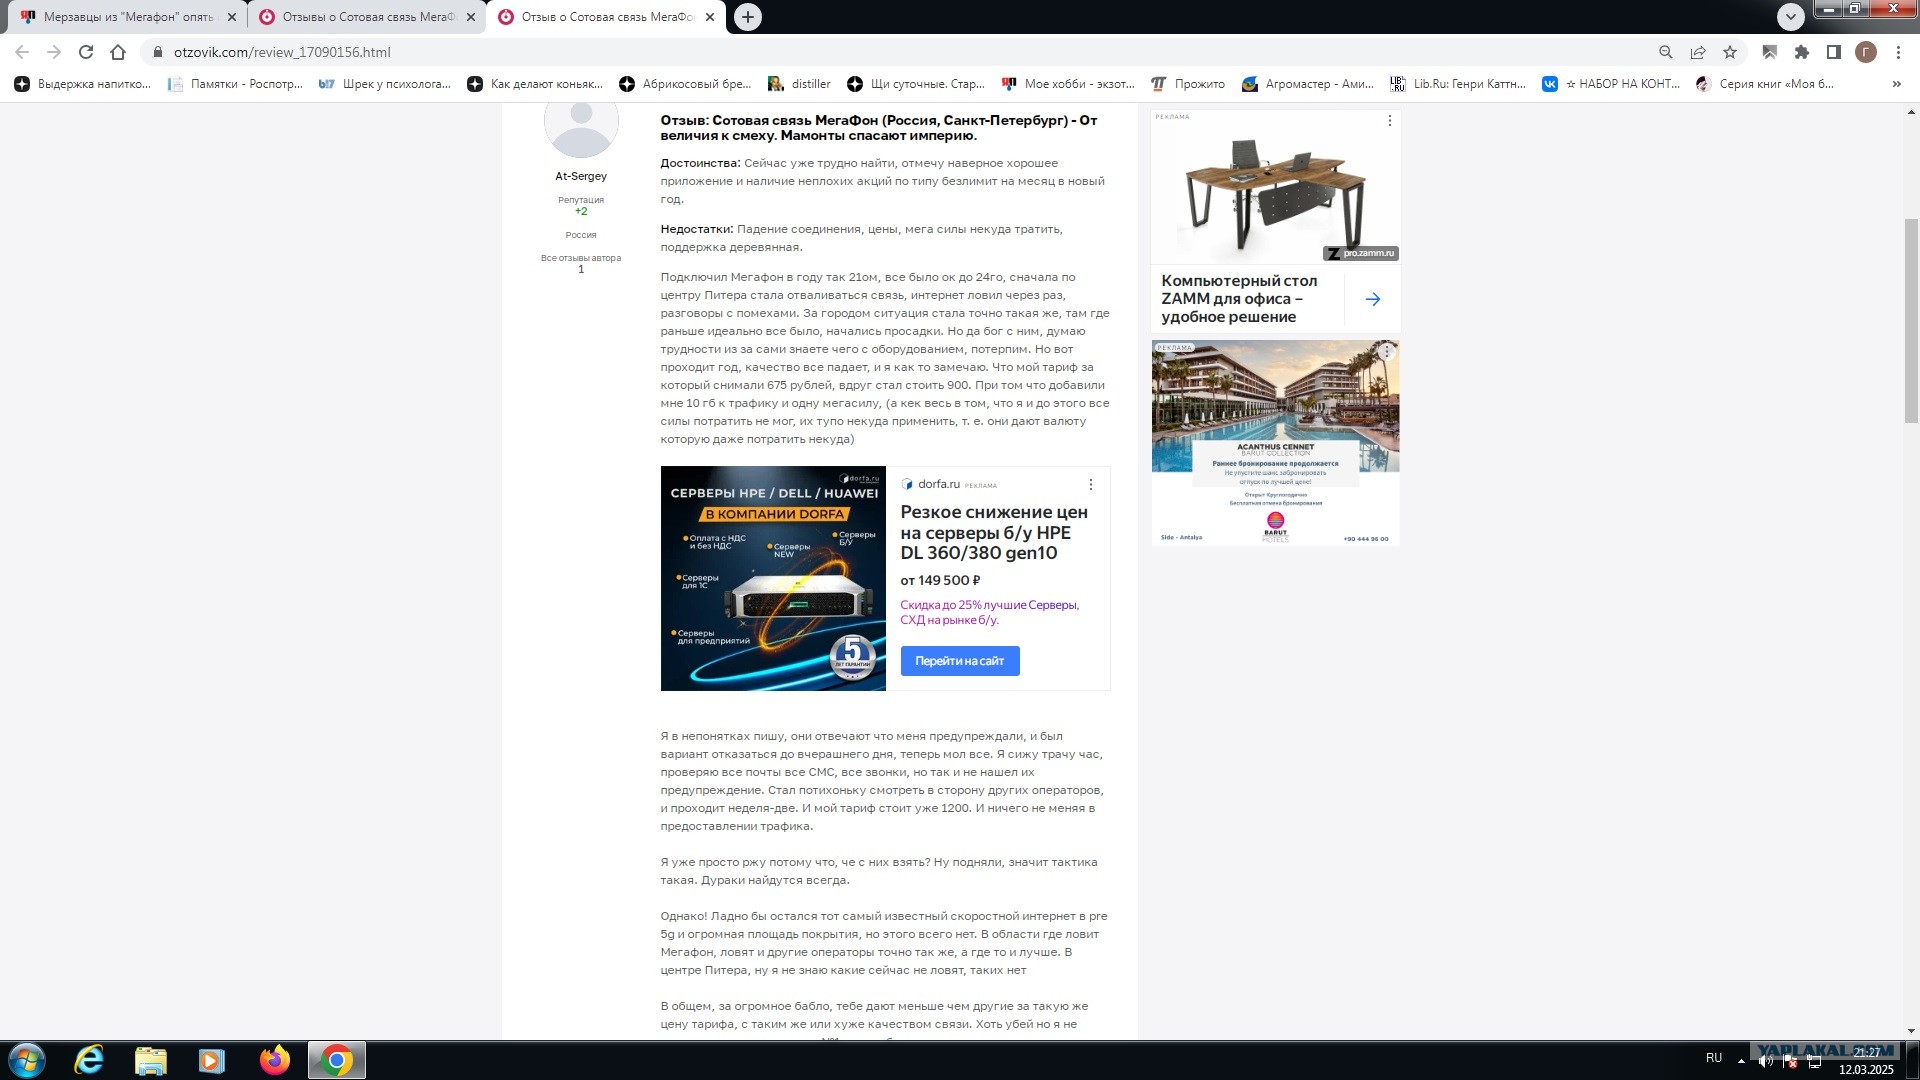
Task: Show hidden system tray icons
Action: point(1741,1060)
